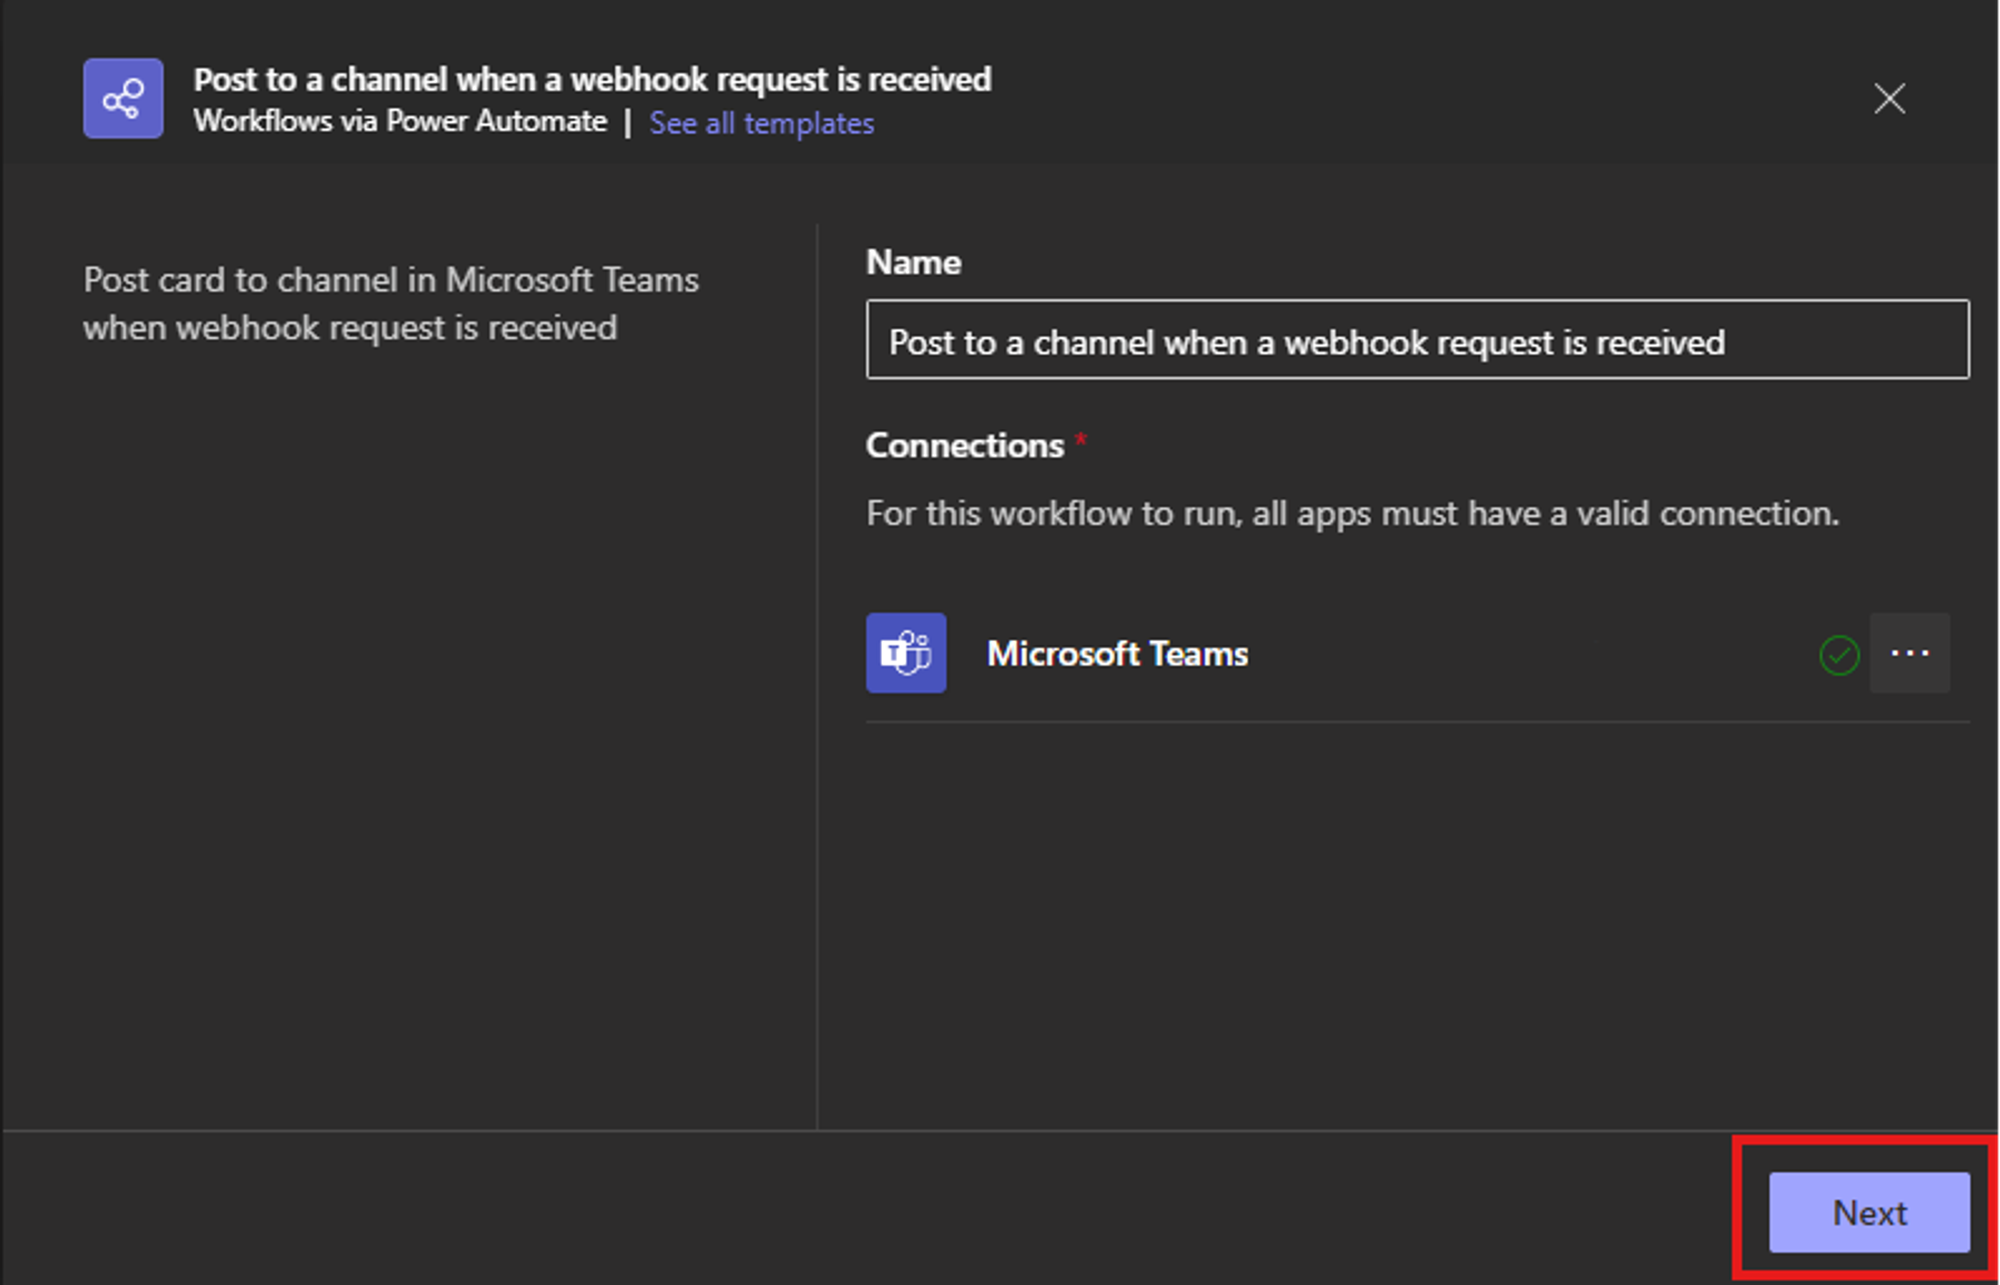Click the Microsoft Teams app icon

pyautogui.click(x=906, y=653)
